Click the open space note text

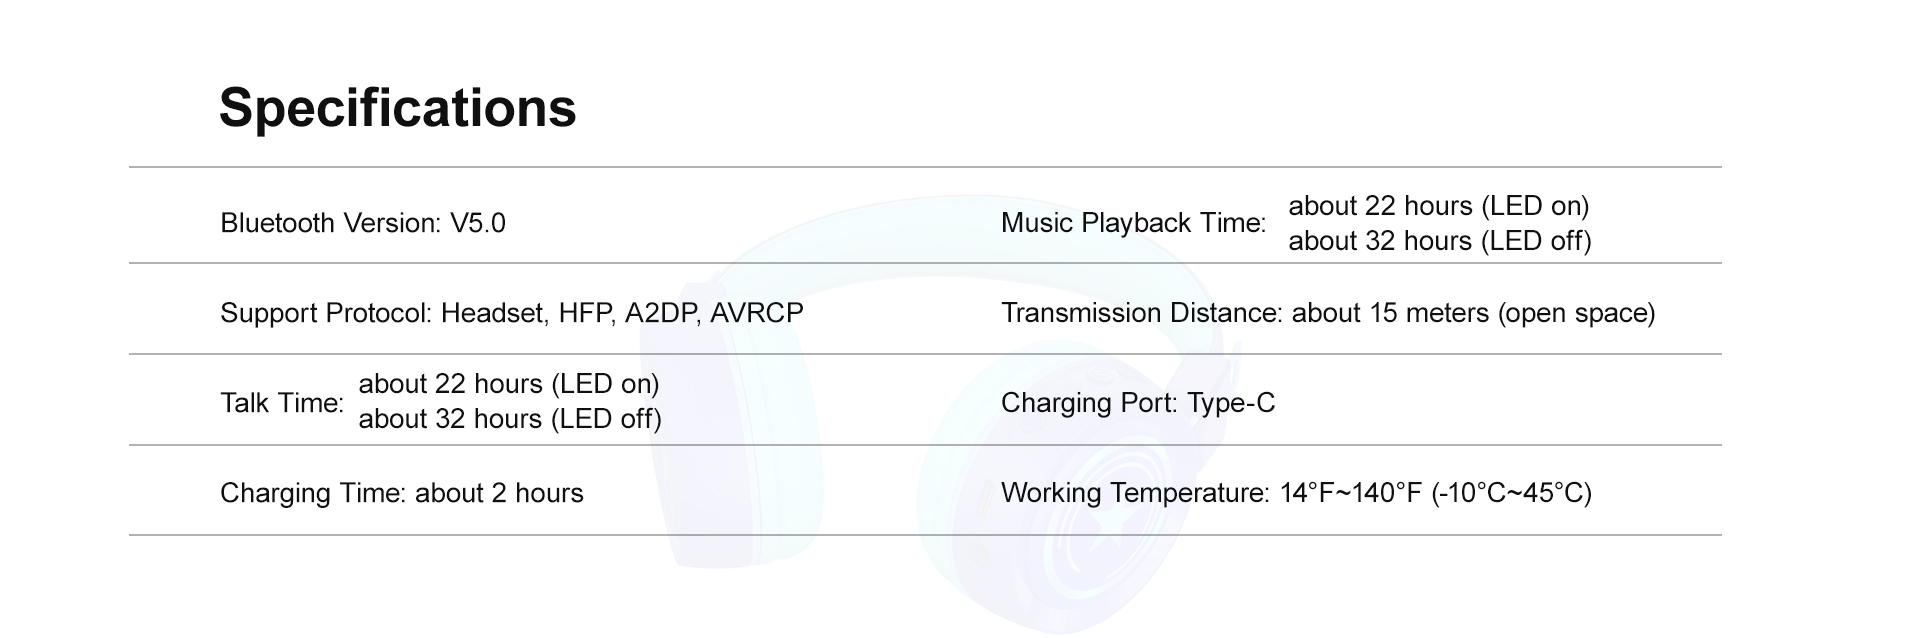1576,313
